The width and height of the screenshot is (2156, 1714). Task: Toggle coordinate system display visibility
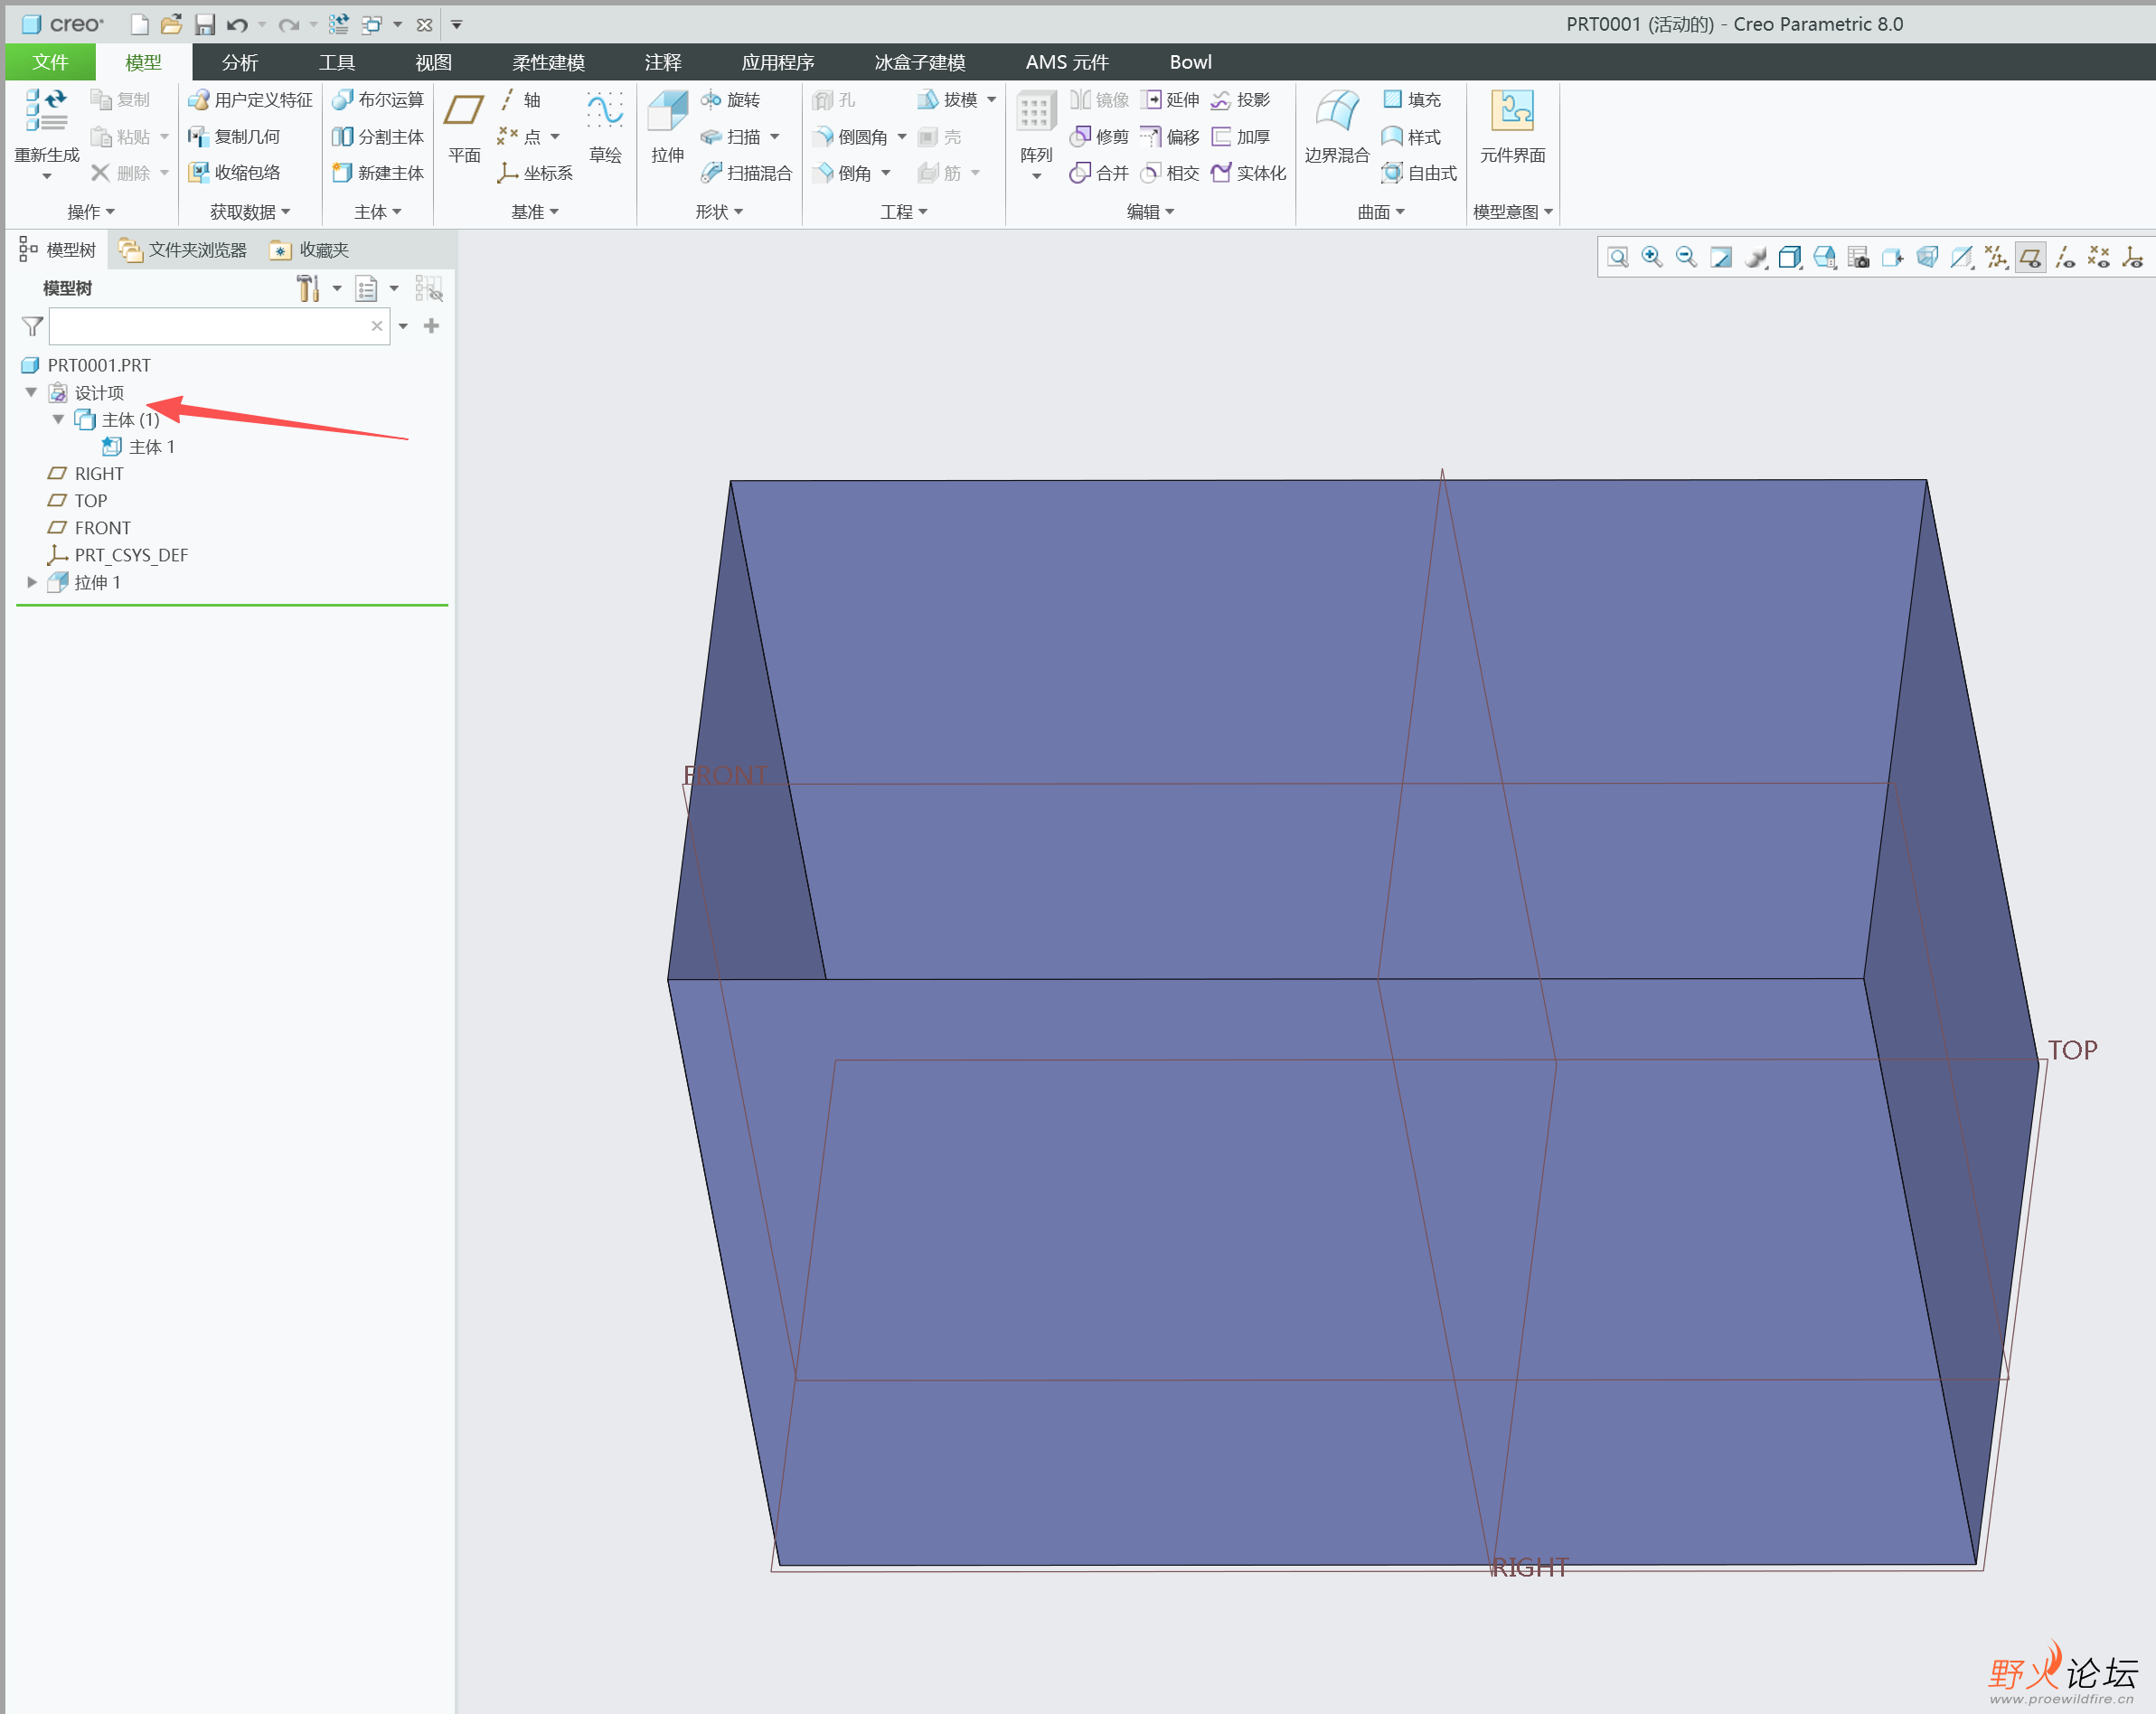(2132, 257)
